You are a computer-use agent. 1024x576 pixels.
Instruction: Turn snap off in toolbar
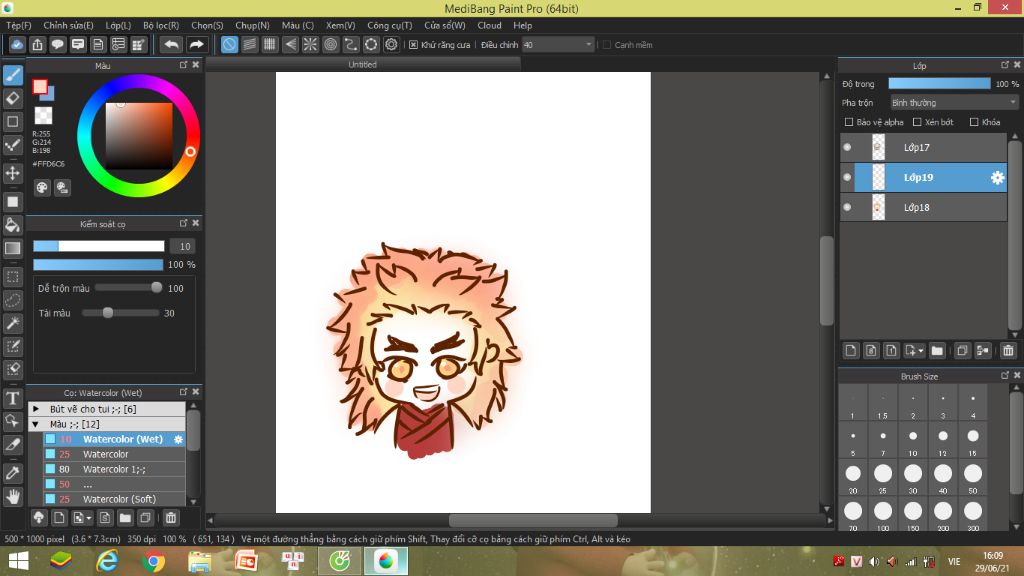click(229, 44)
